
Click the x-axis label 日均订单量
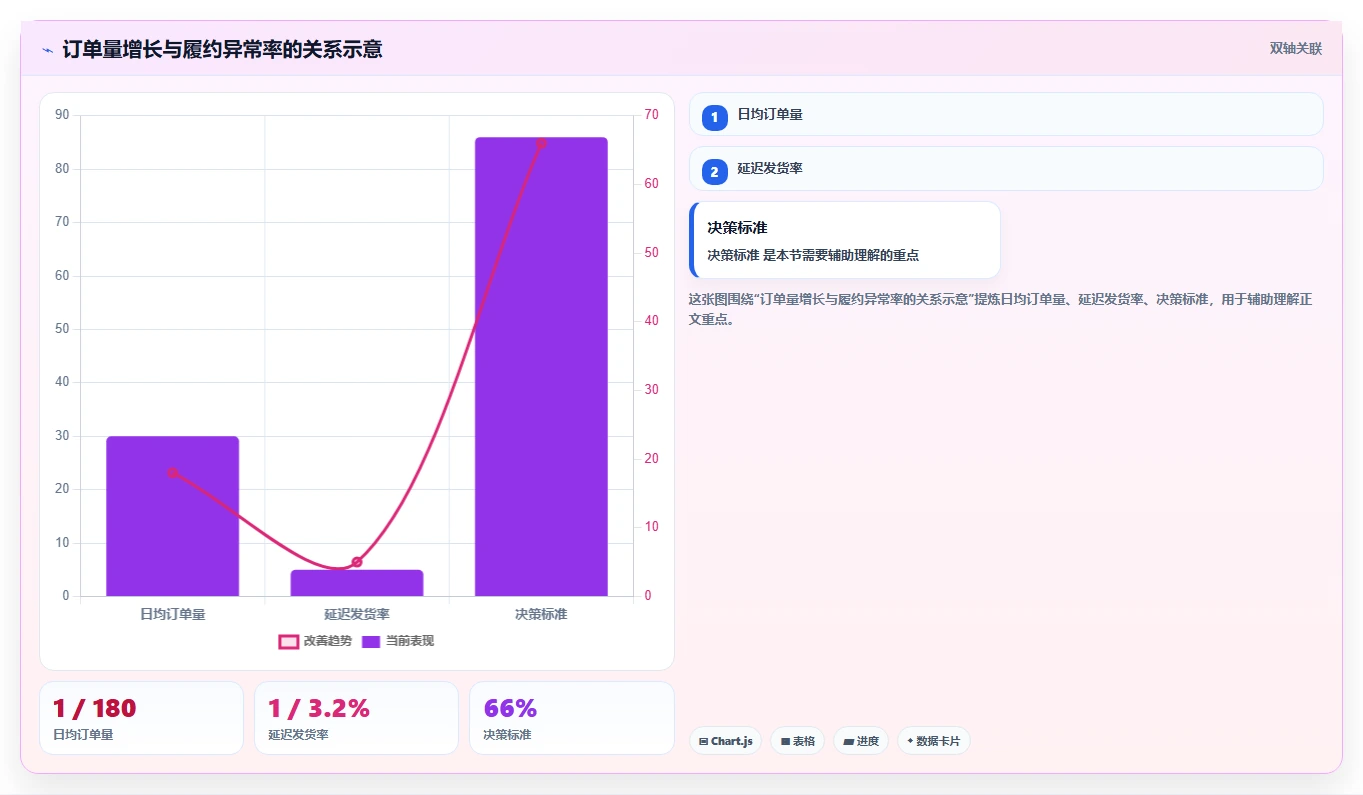click(172, 614)
